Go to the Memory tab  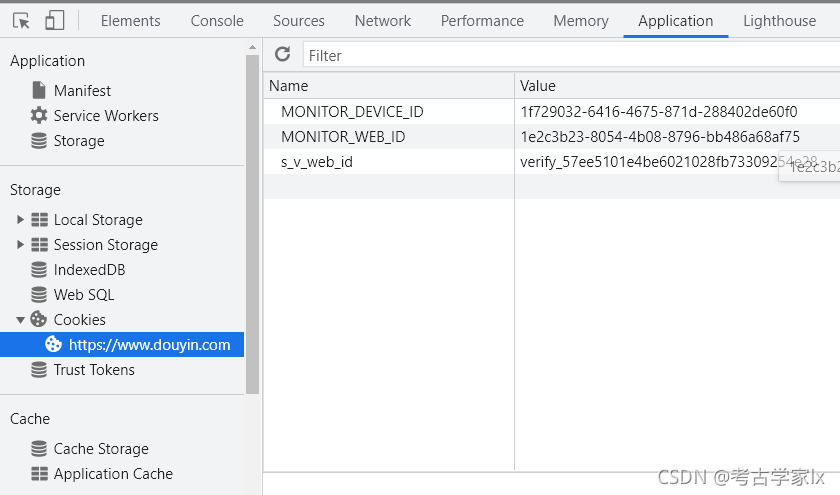(581, 21)
